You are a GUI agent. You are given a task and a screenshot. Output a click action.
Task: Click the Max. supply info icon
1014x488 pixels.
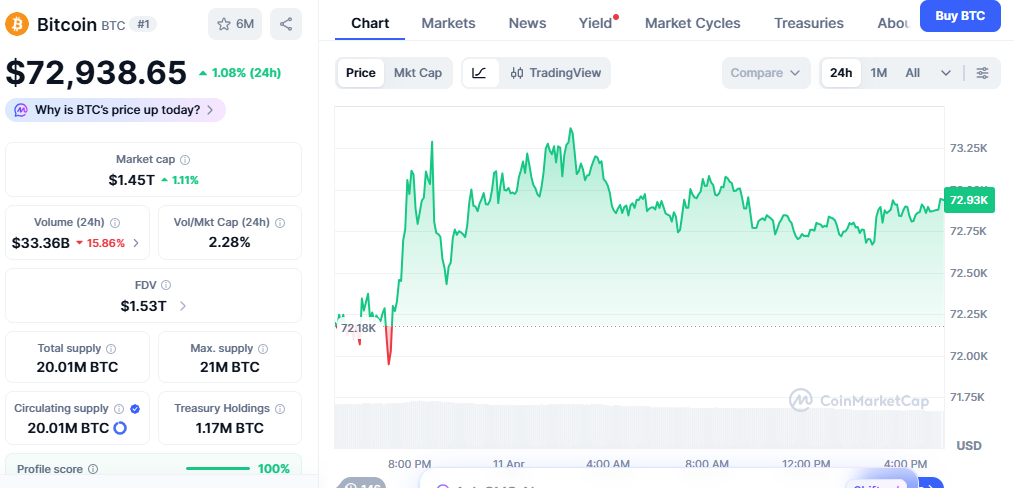pos(263,349)
